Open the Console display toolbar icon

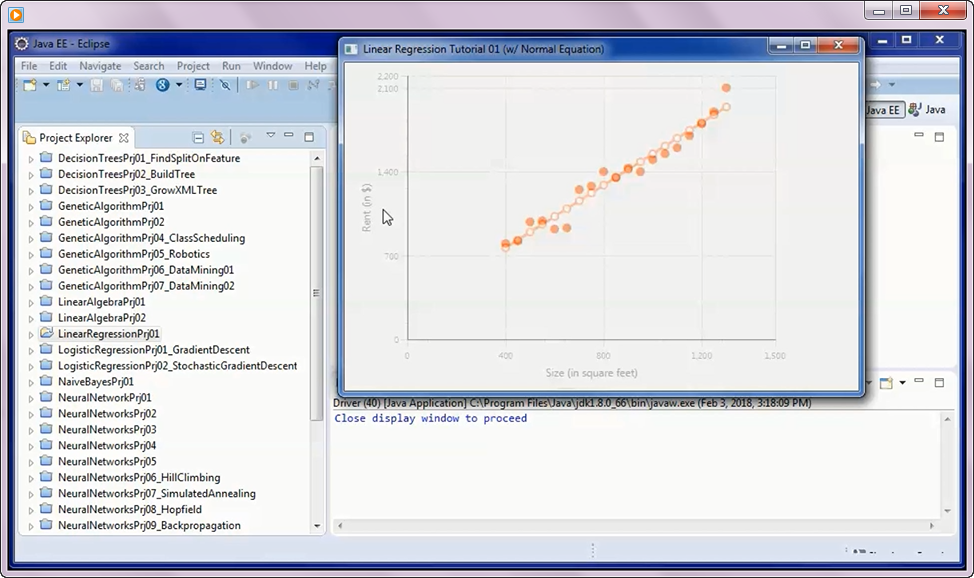(x=200, y=86)
